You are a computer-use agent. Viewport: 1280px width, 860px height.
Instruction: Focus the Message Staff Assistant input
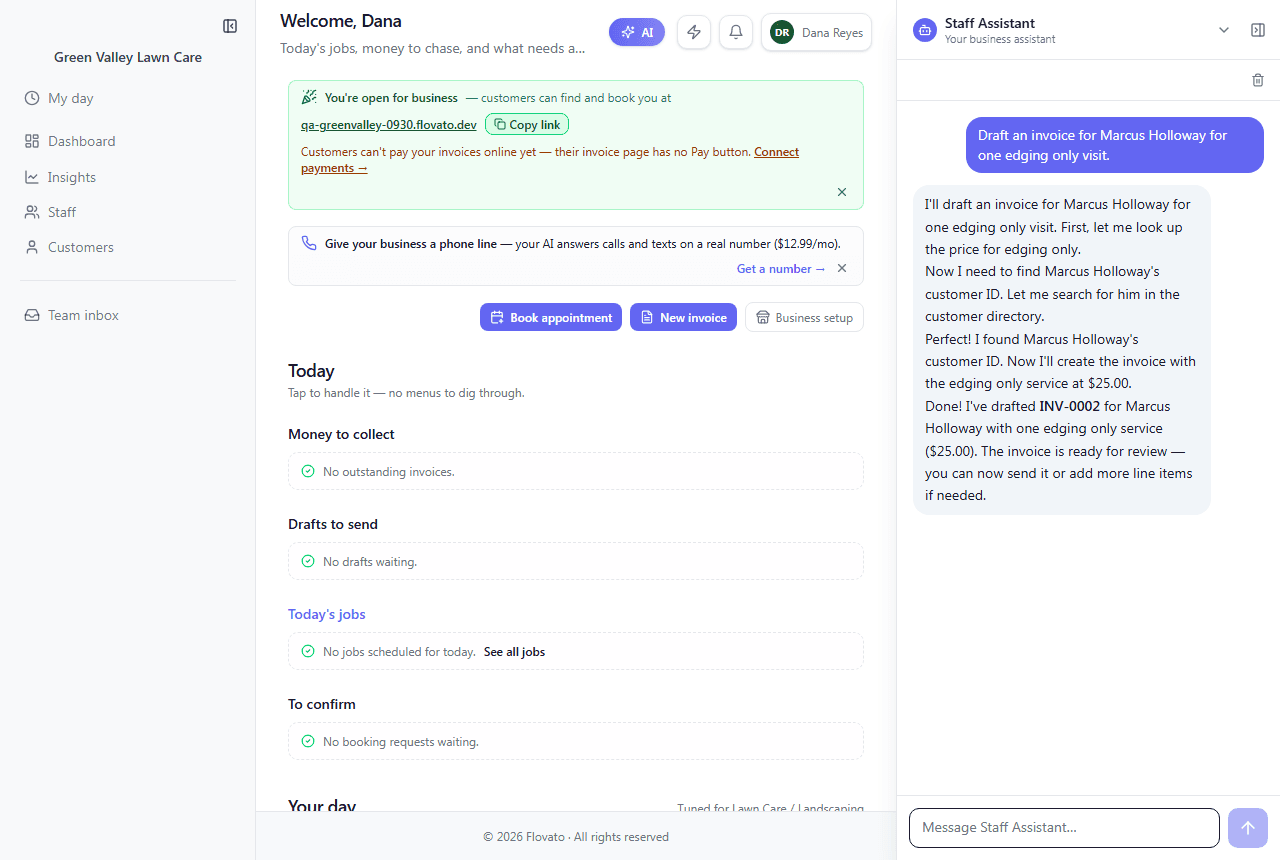pyautogui.click(x=1064, y=828)
